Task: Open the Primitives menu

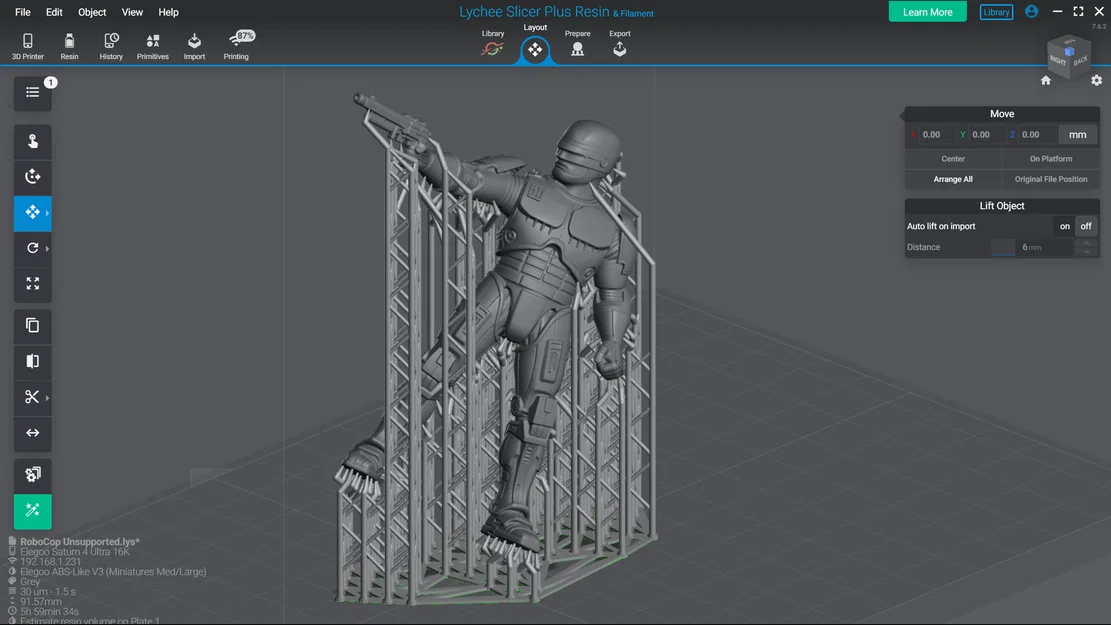Action: coord(152,46)
